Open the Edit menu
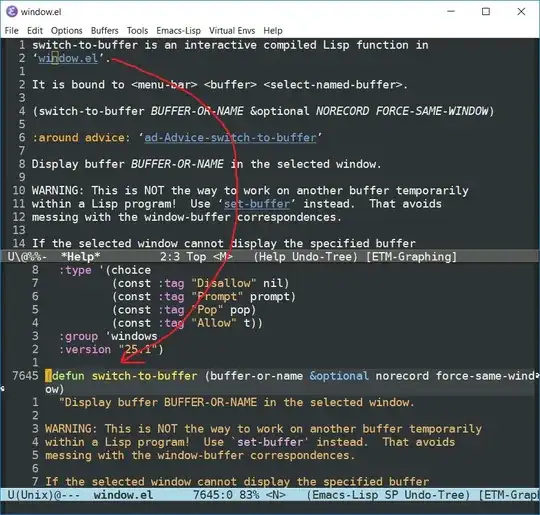 coord(35,31)
